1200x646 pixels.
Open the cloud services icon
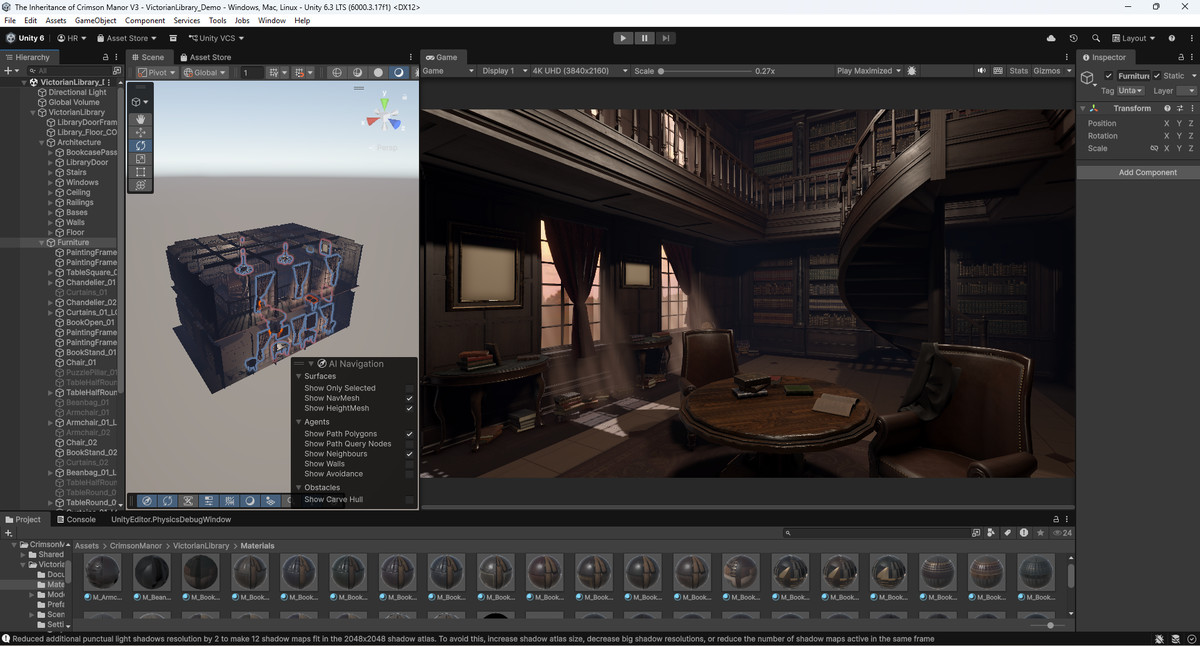point(1051,38)
